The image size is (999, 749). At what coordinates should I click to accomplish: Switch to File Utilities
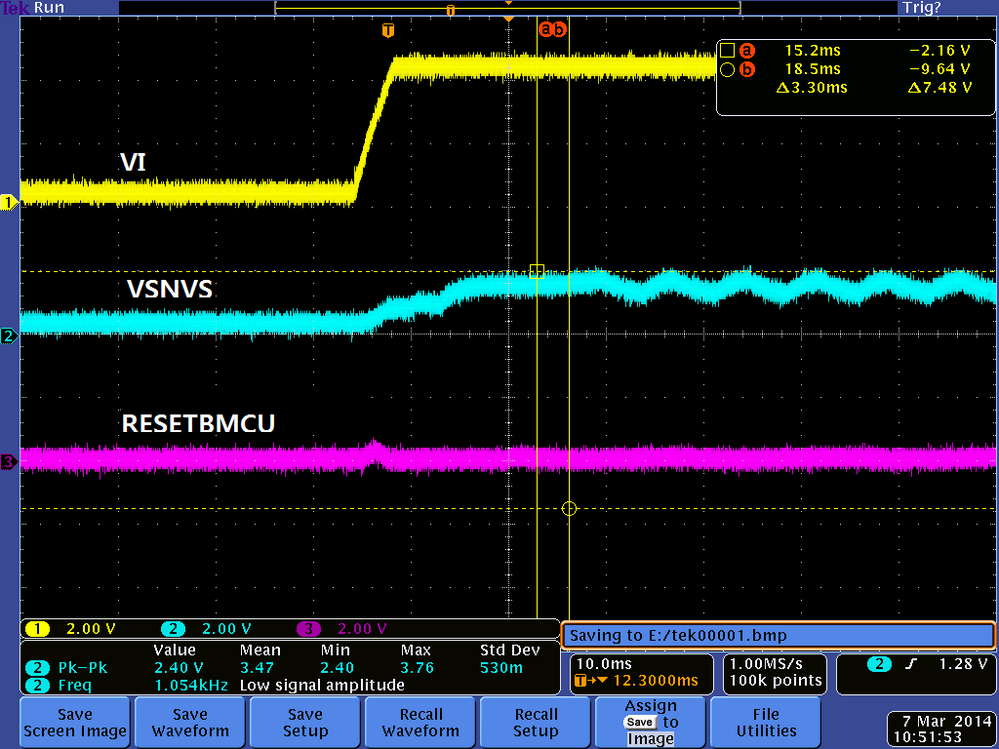(x=764, y=721)
